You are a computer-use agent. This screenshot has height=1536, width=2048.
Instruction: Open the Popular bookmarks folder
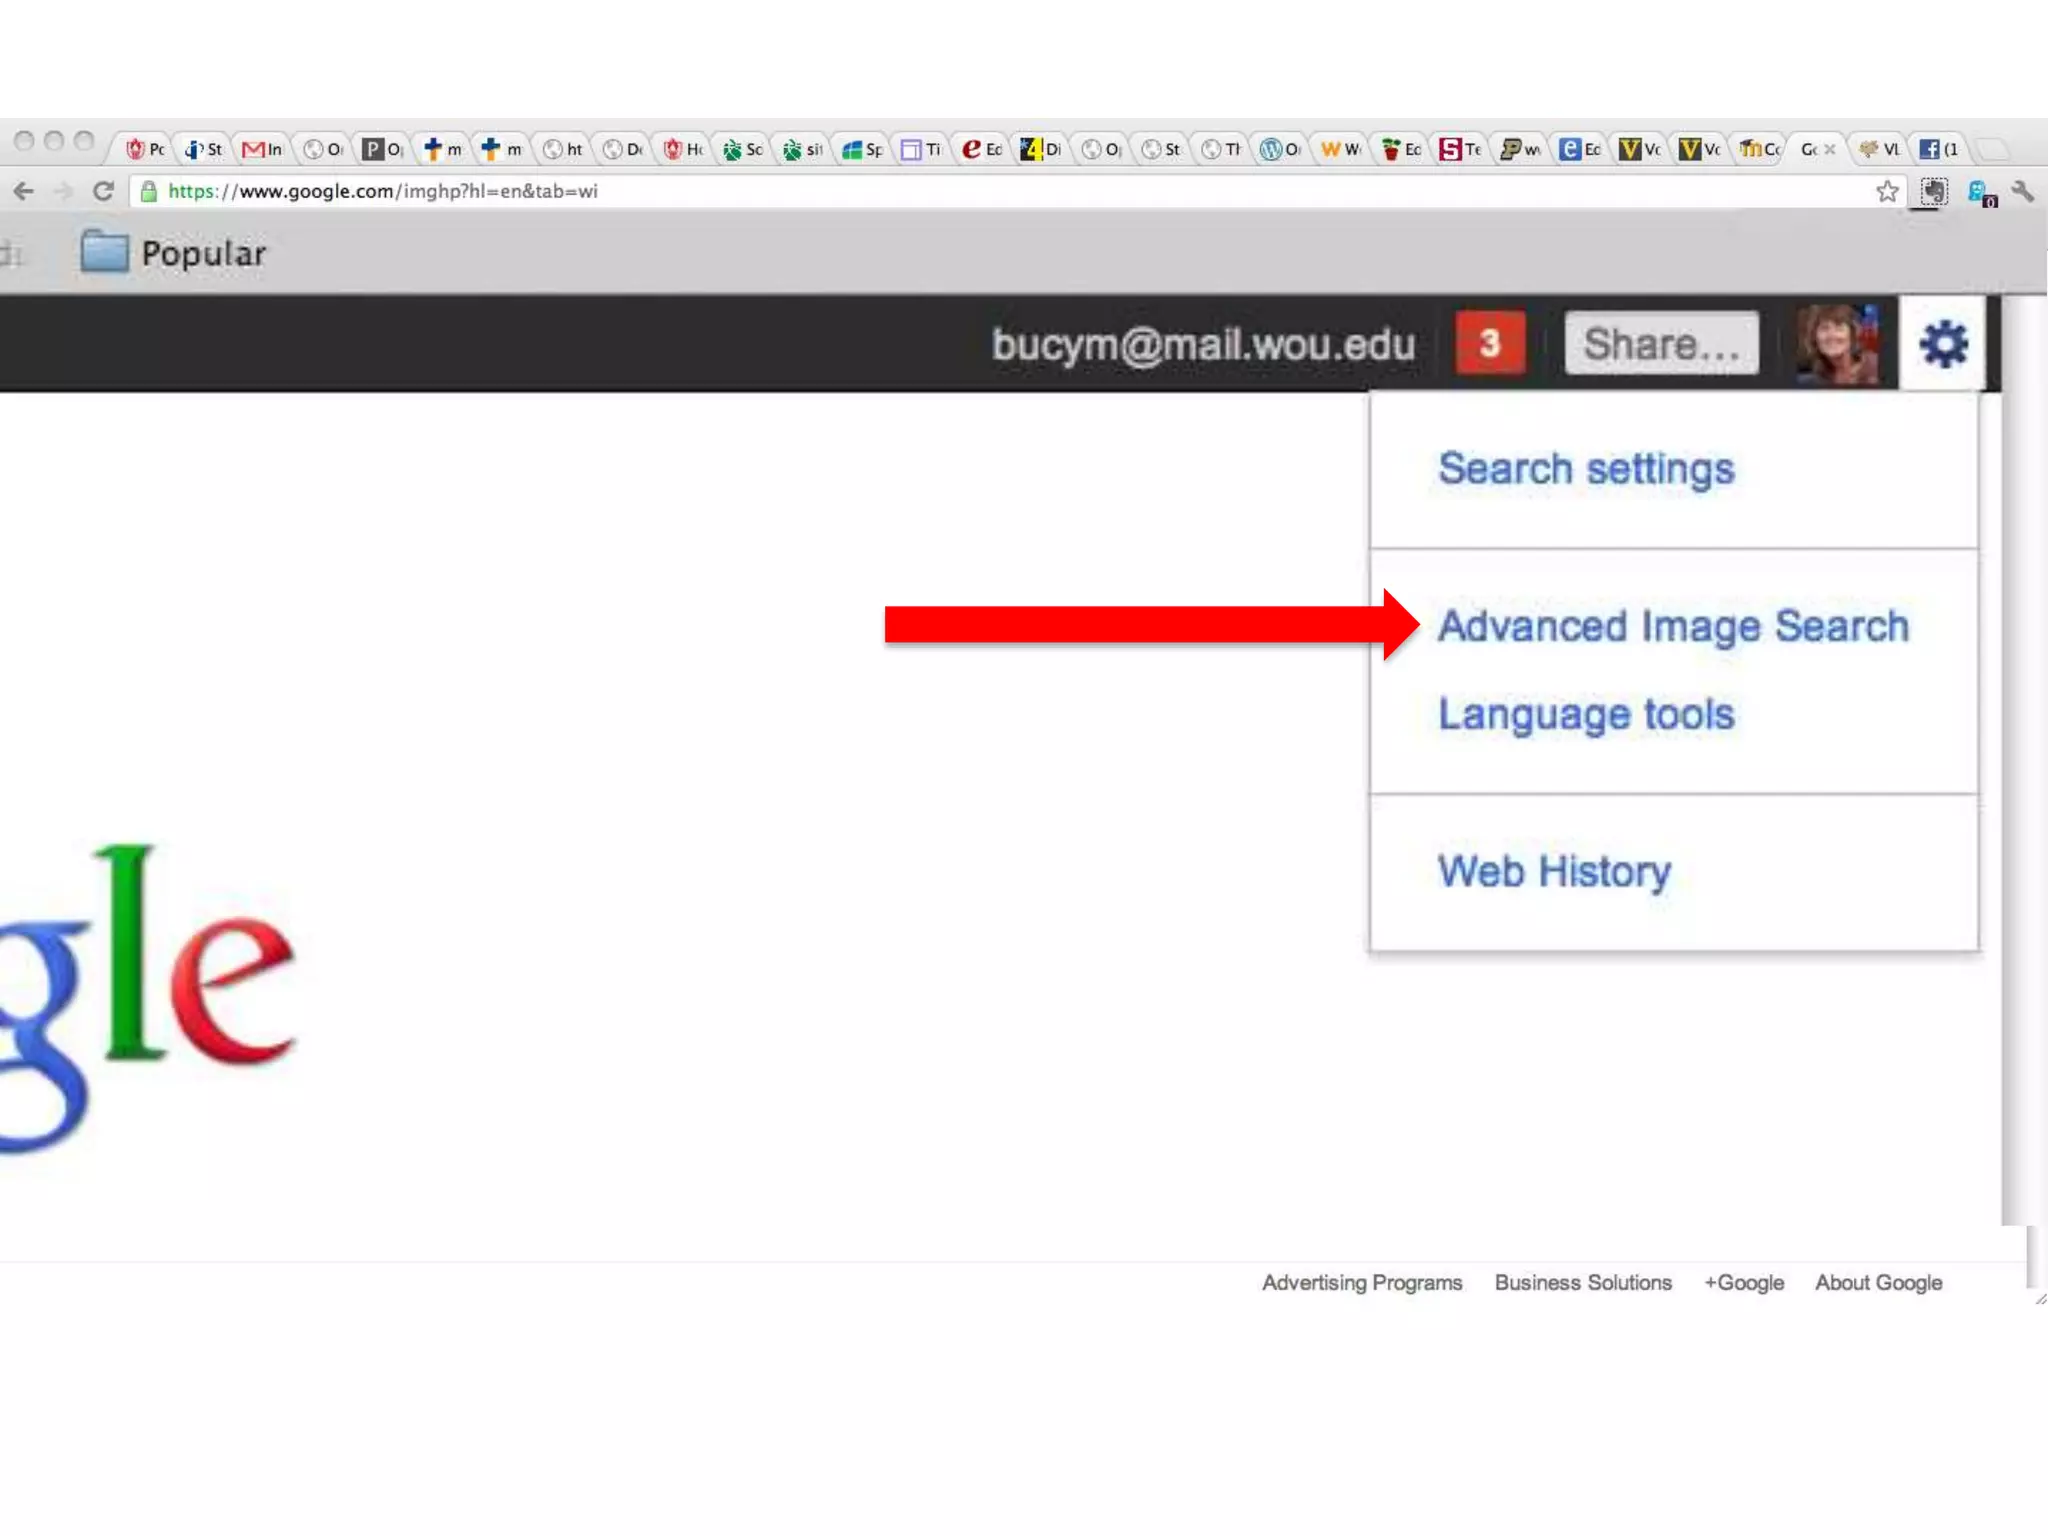coord(174,253)
